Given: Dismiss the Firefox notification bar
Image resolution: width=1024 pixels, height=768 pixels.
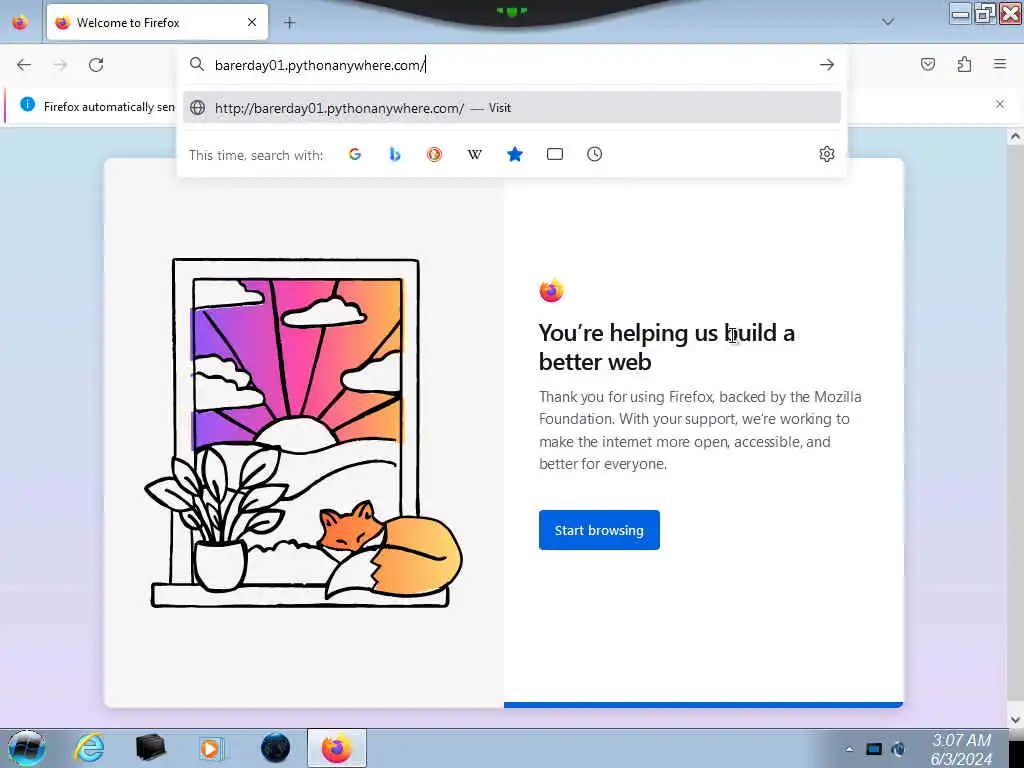Looking at the screenshot, I should tap(1000, 104).
